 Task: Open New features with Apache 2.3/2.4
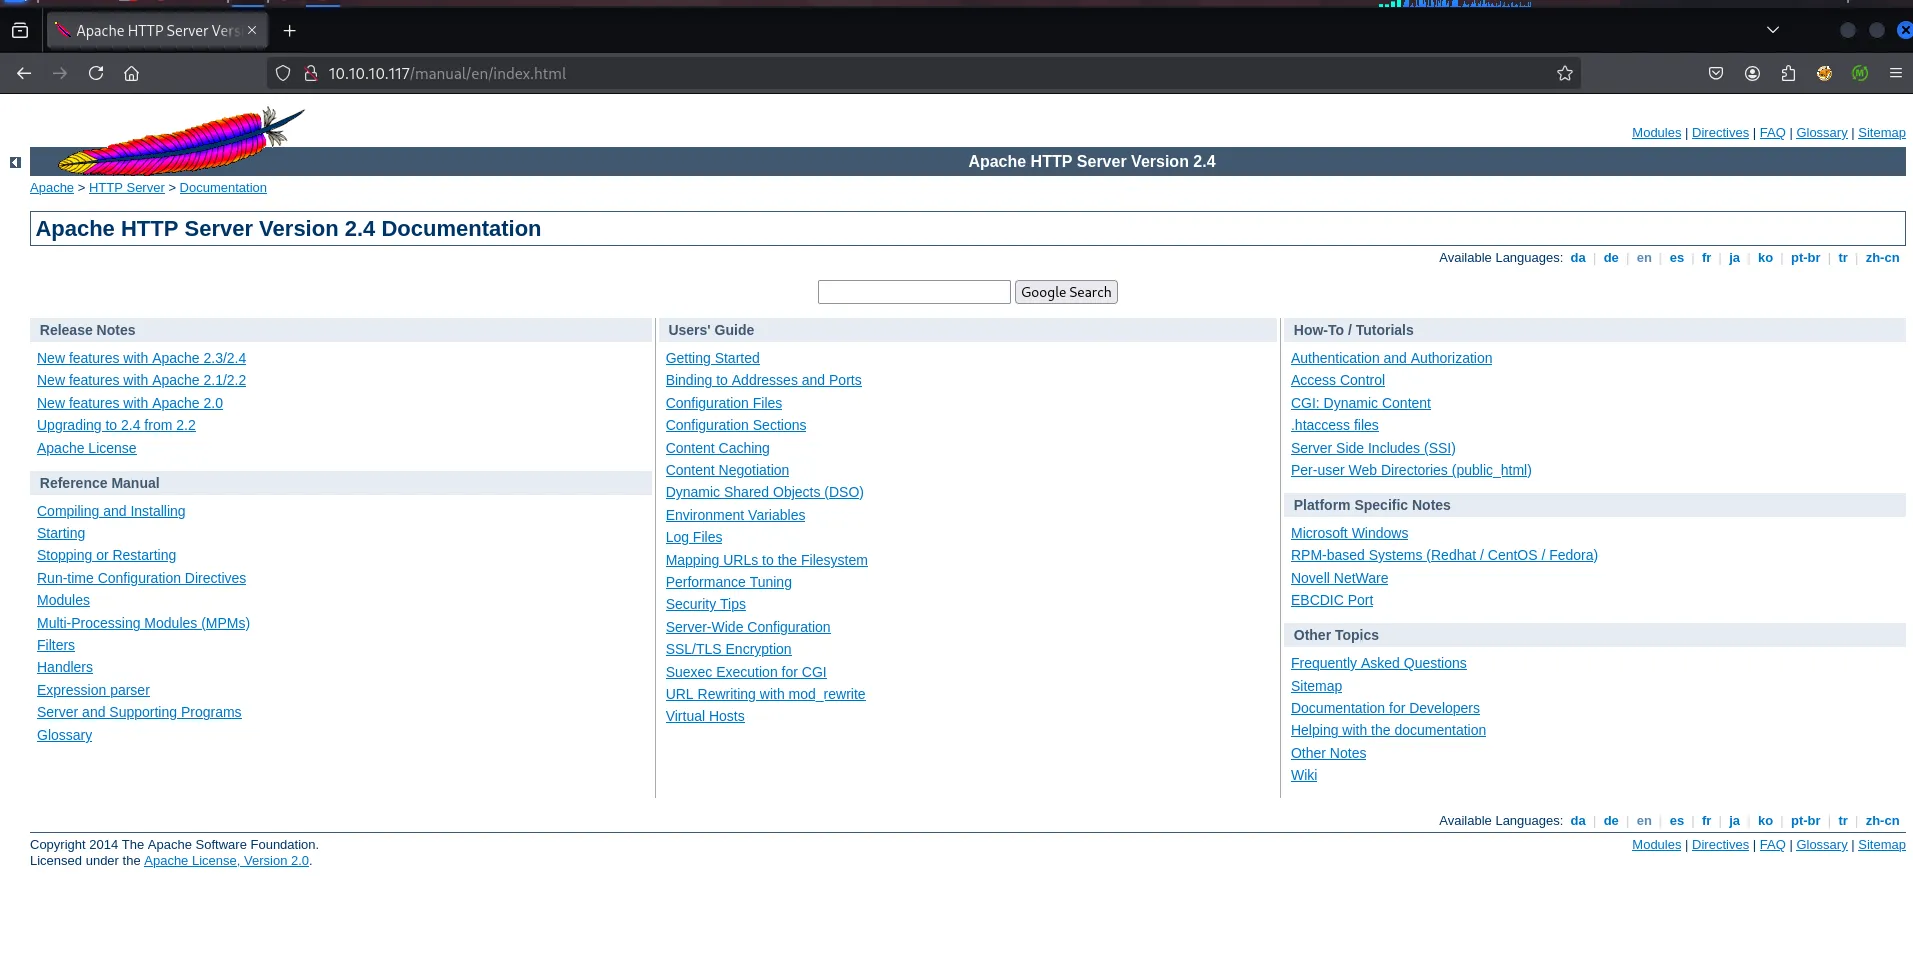(x=141, y=358)
